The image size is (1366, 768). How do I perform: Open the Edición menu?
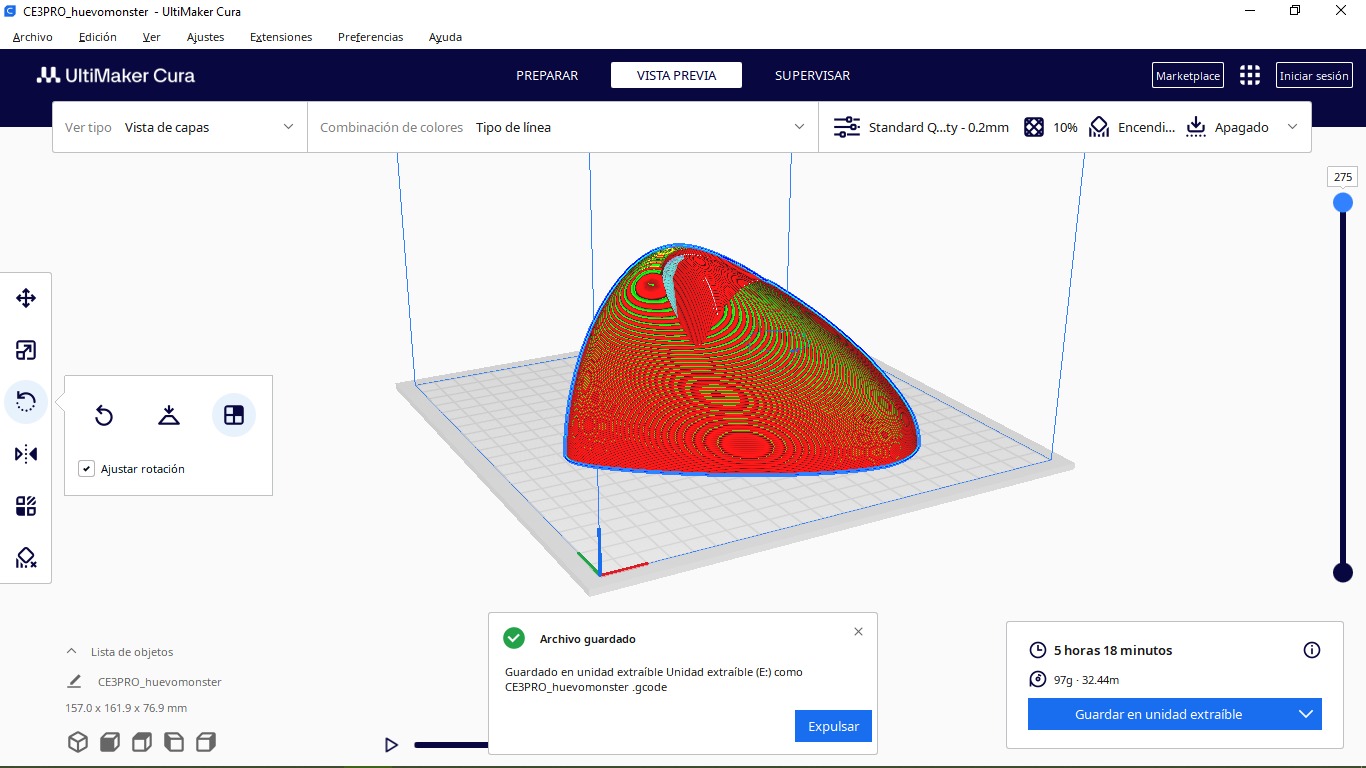point(97,37)
